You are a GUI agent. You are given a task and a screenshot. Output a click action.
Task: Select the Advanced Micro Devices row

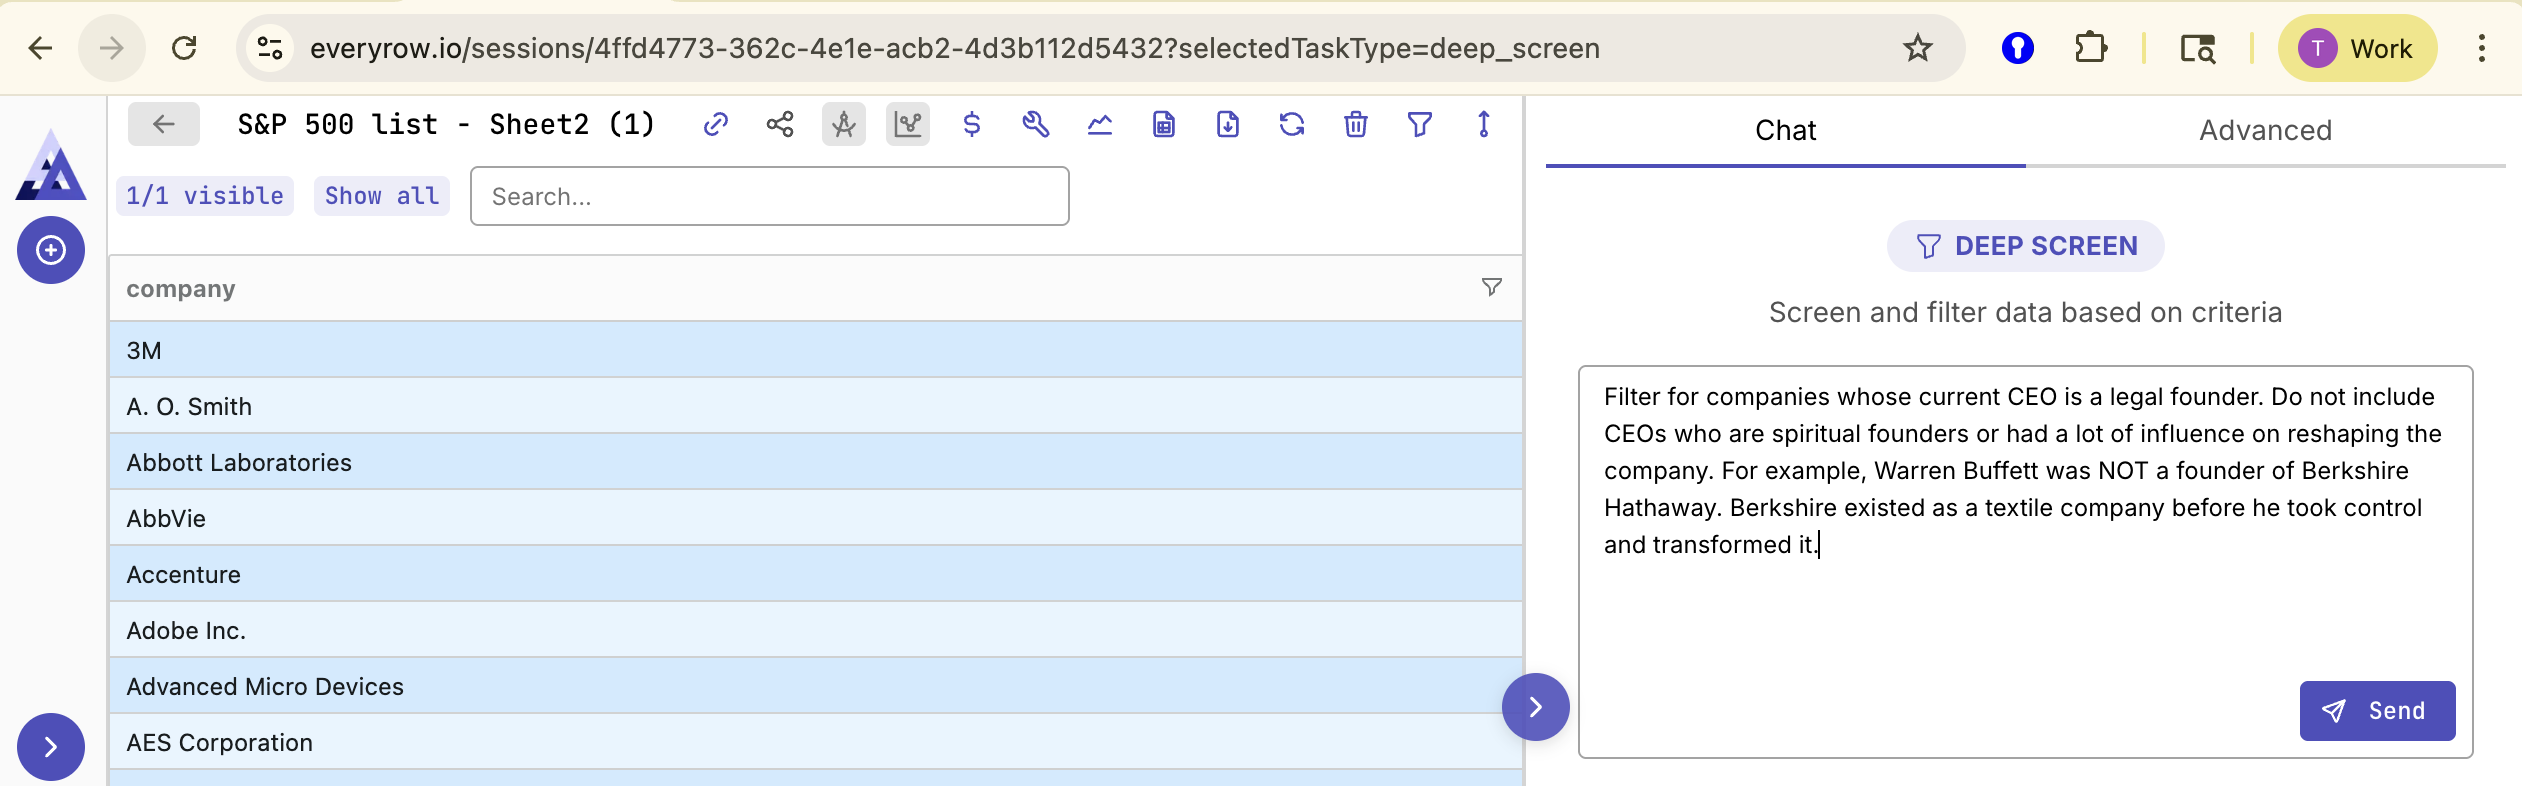pyautogui.click(x=816, y=686)
